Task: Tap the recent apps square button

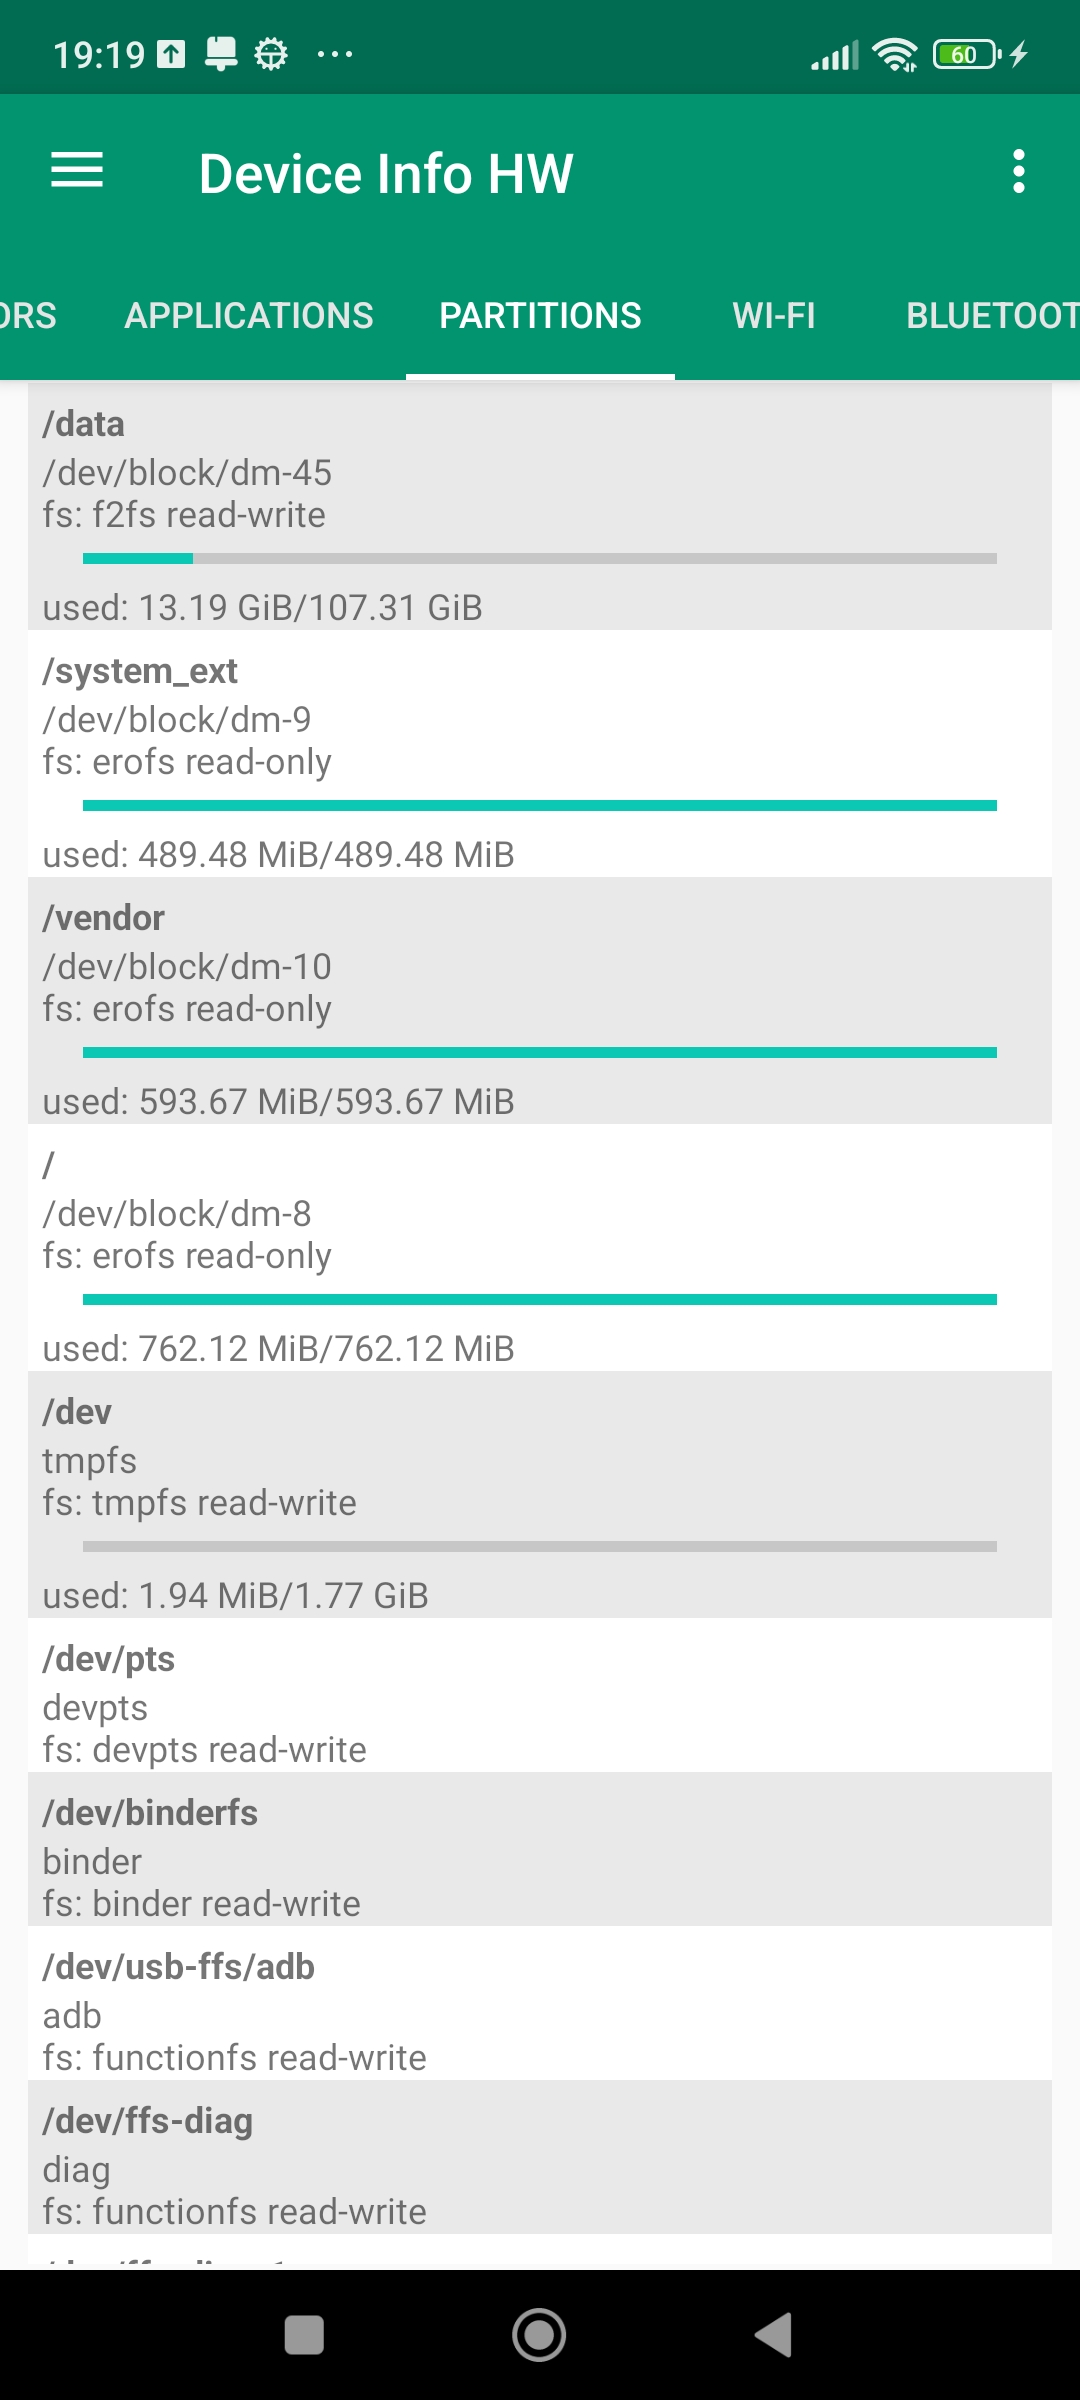Action: (x=304, y=2335)
